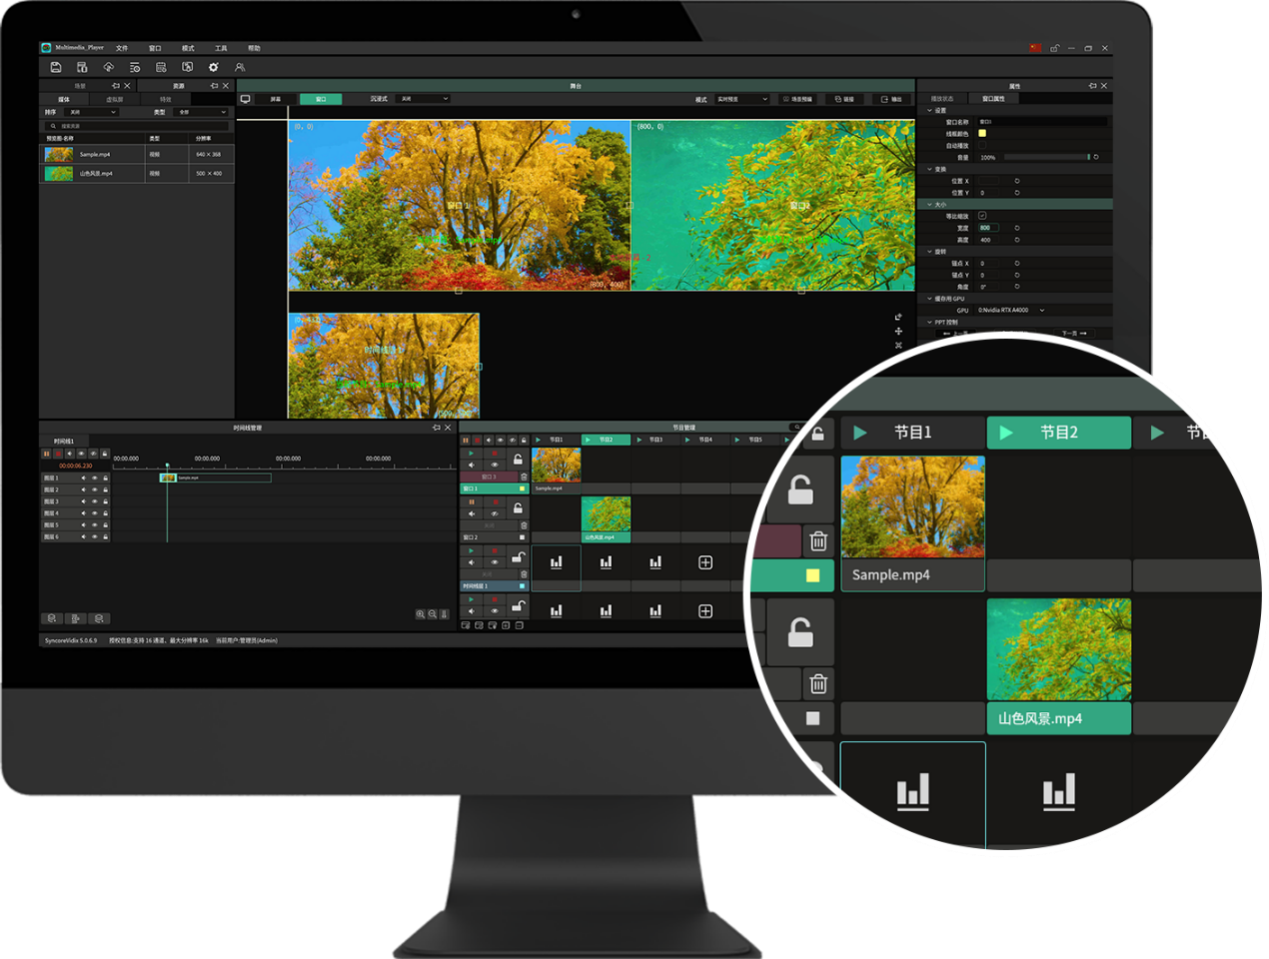The image size is (1269, 959).
Task: Zoom in on the timeline with the magnifier icon
Action: [x=420, y=614]
